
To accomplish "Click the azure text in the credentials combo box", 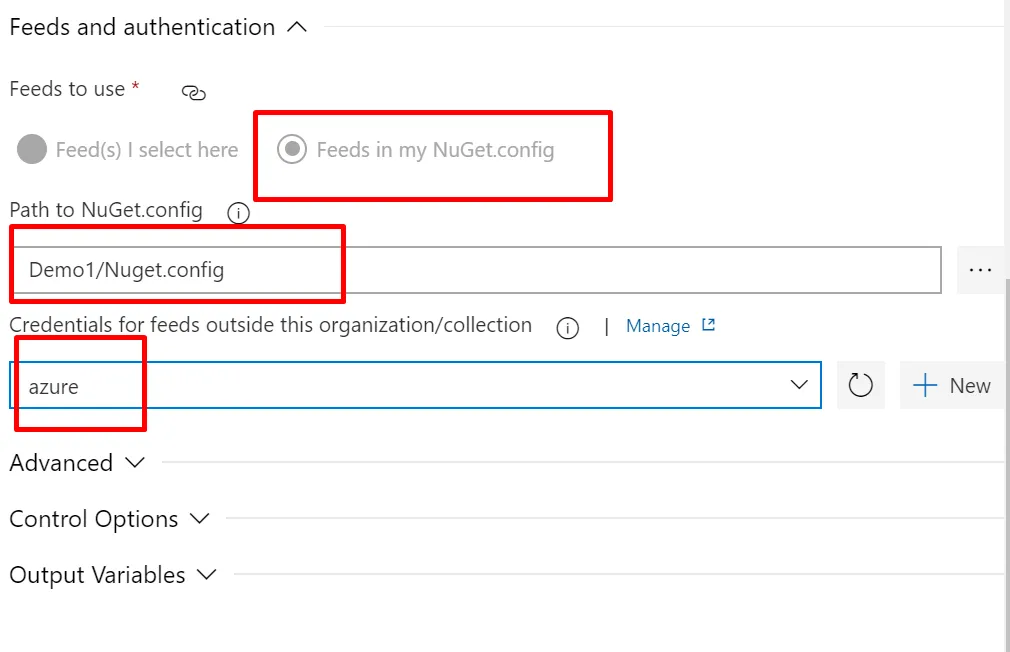I will (54, 387).
